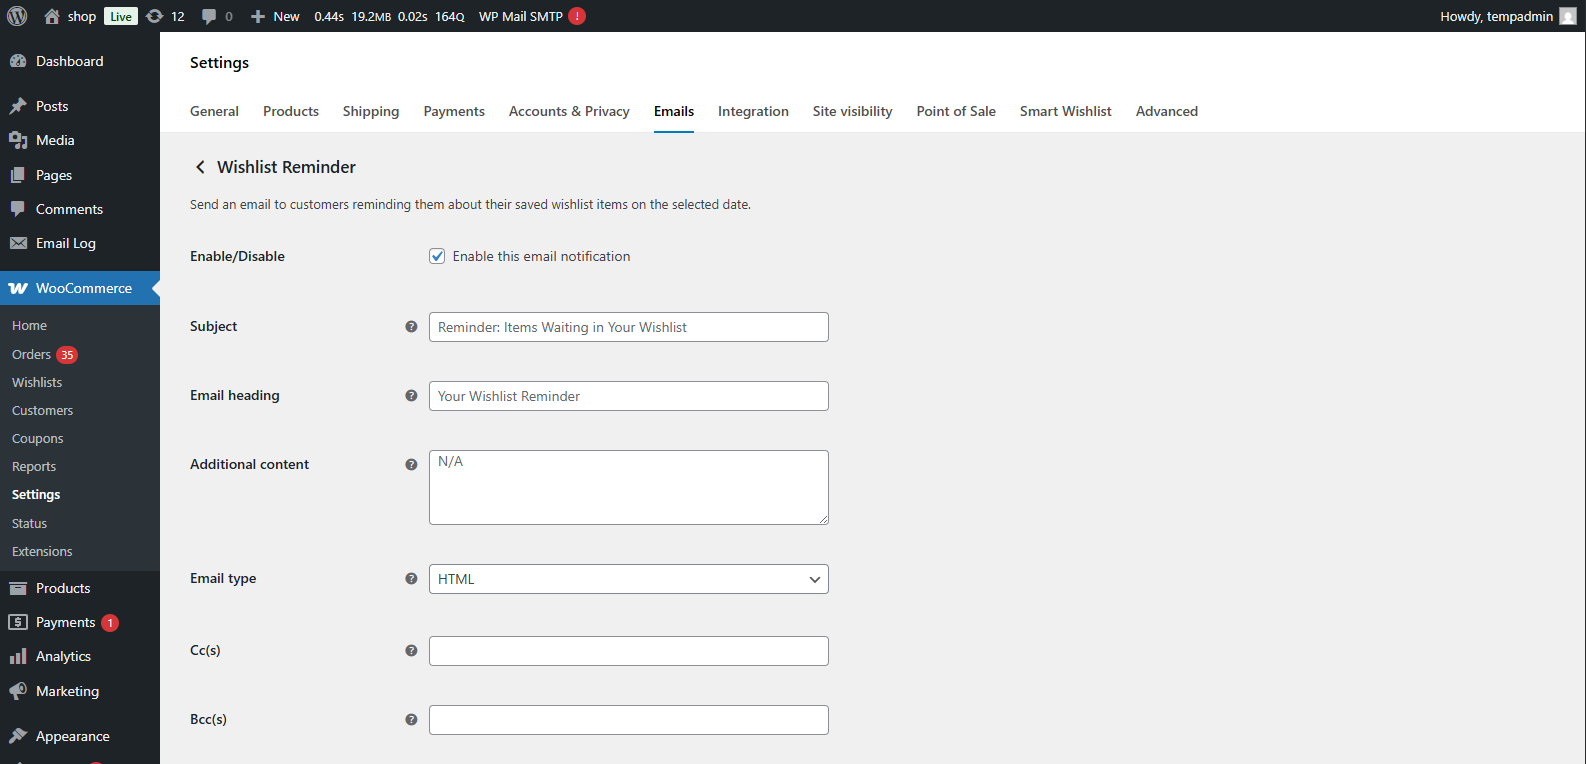1586x764 pixels.
Task: Open Email Log from the sidebar
Action: pyautogui.click(x=65, y=243)
